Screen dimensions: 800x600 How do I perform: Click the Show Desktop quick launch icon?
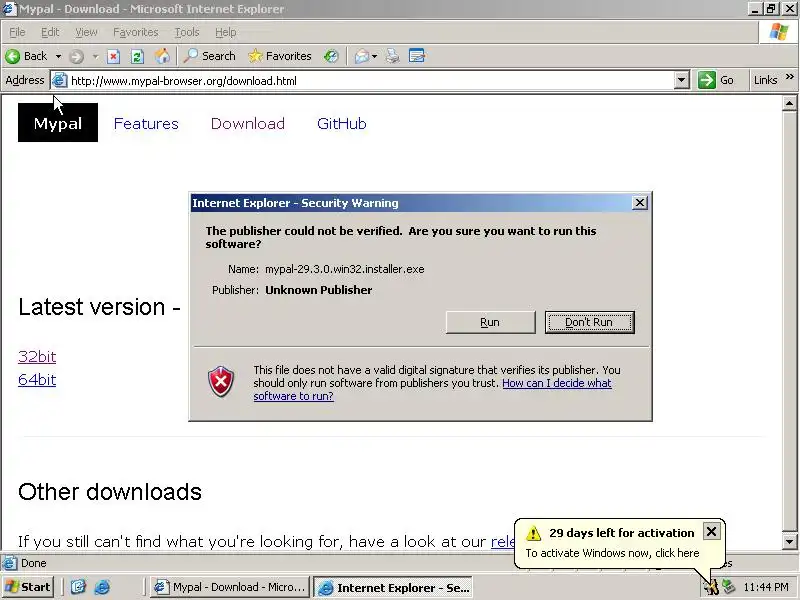click(78, 587)
